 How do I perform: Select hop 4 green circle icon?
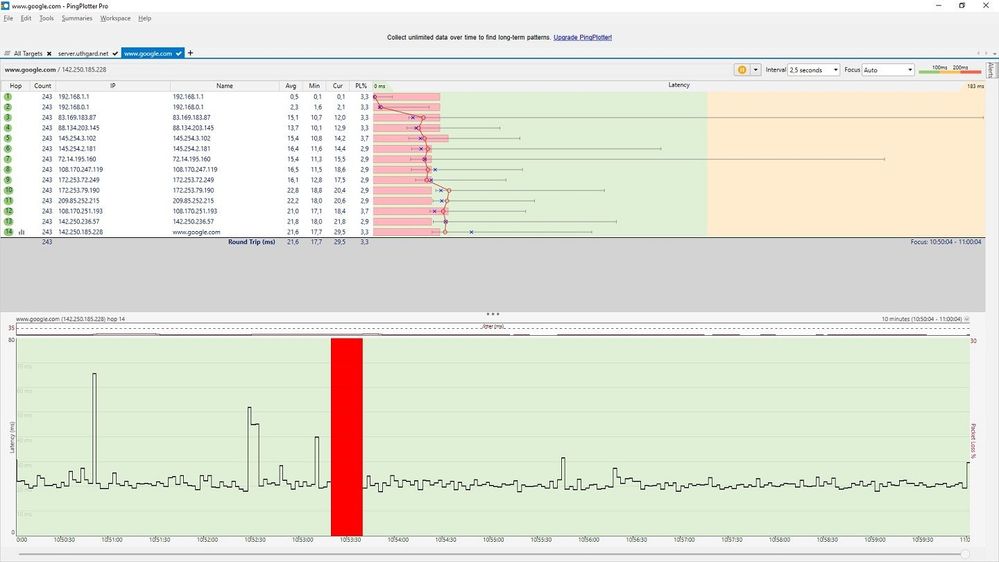8,128
